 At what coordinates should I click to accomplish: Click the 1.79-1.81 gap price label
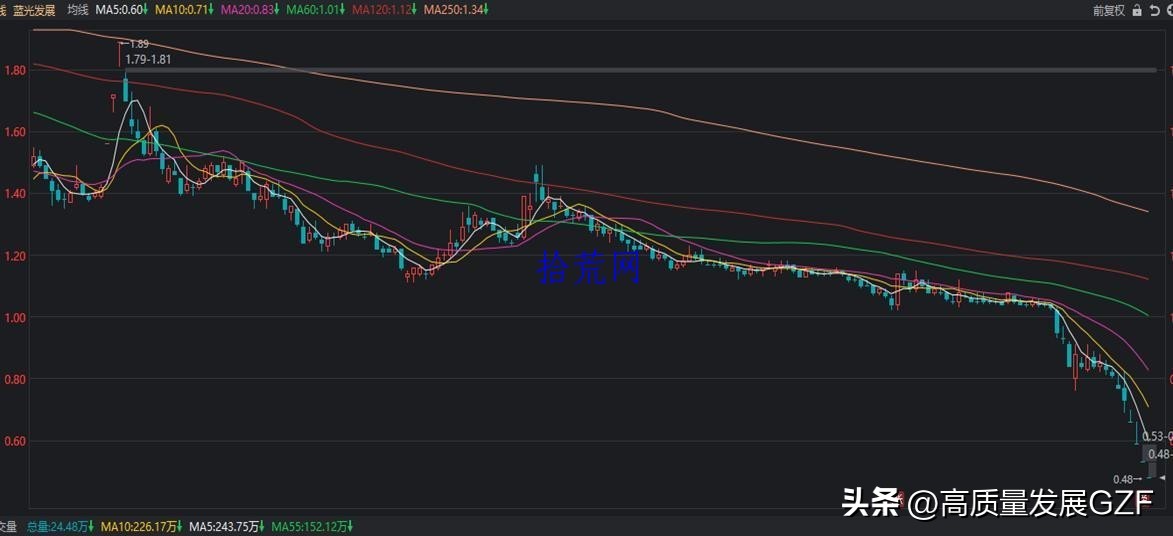148,59
